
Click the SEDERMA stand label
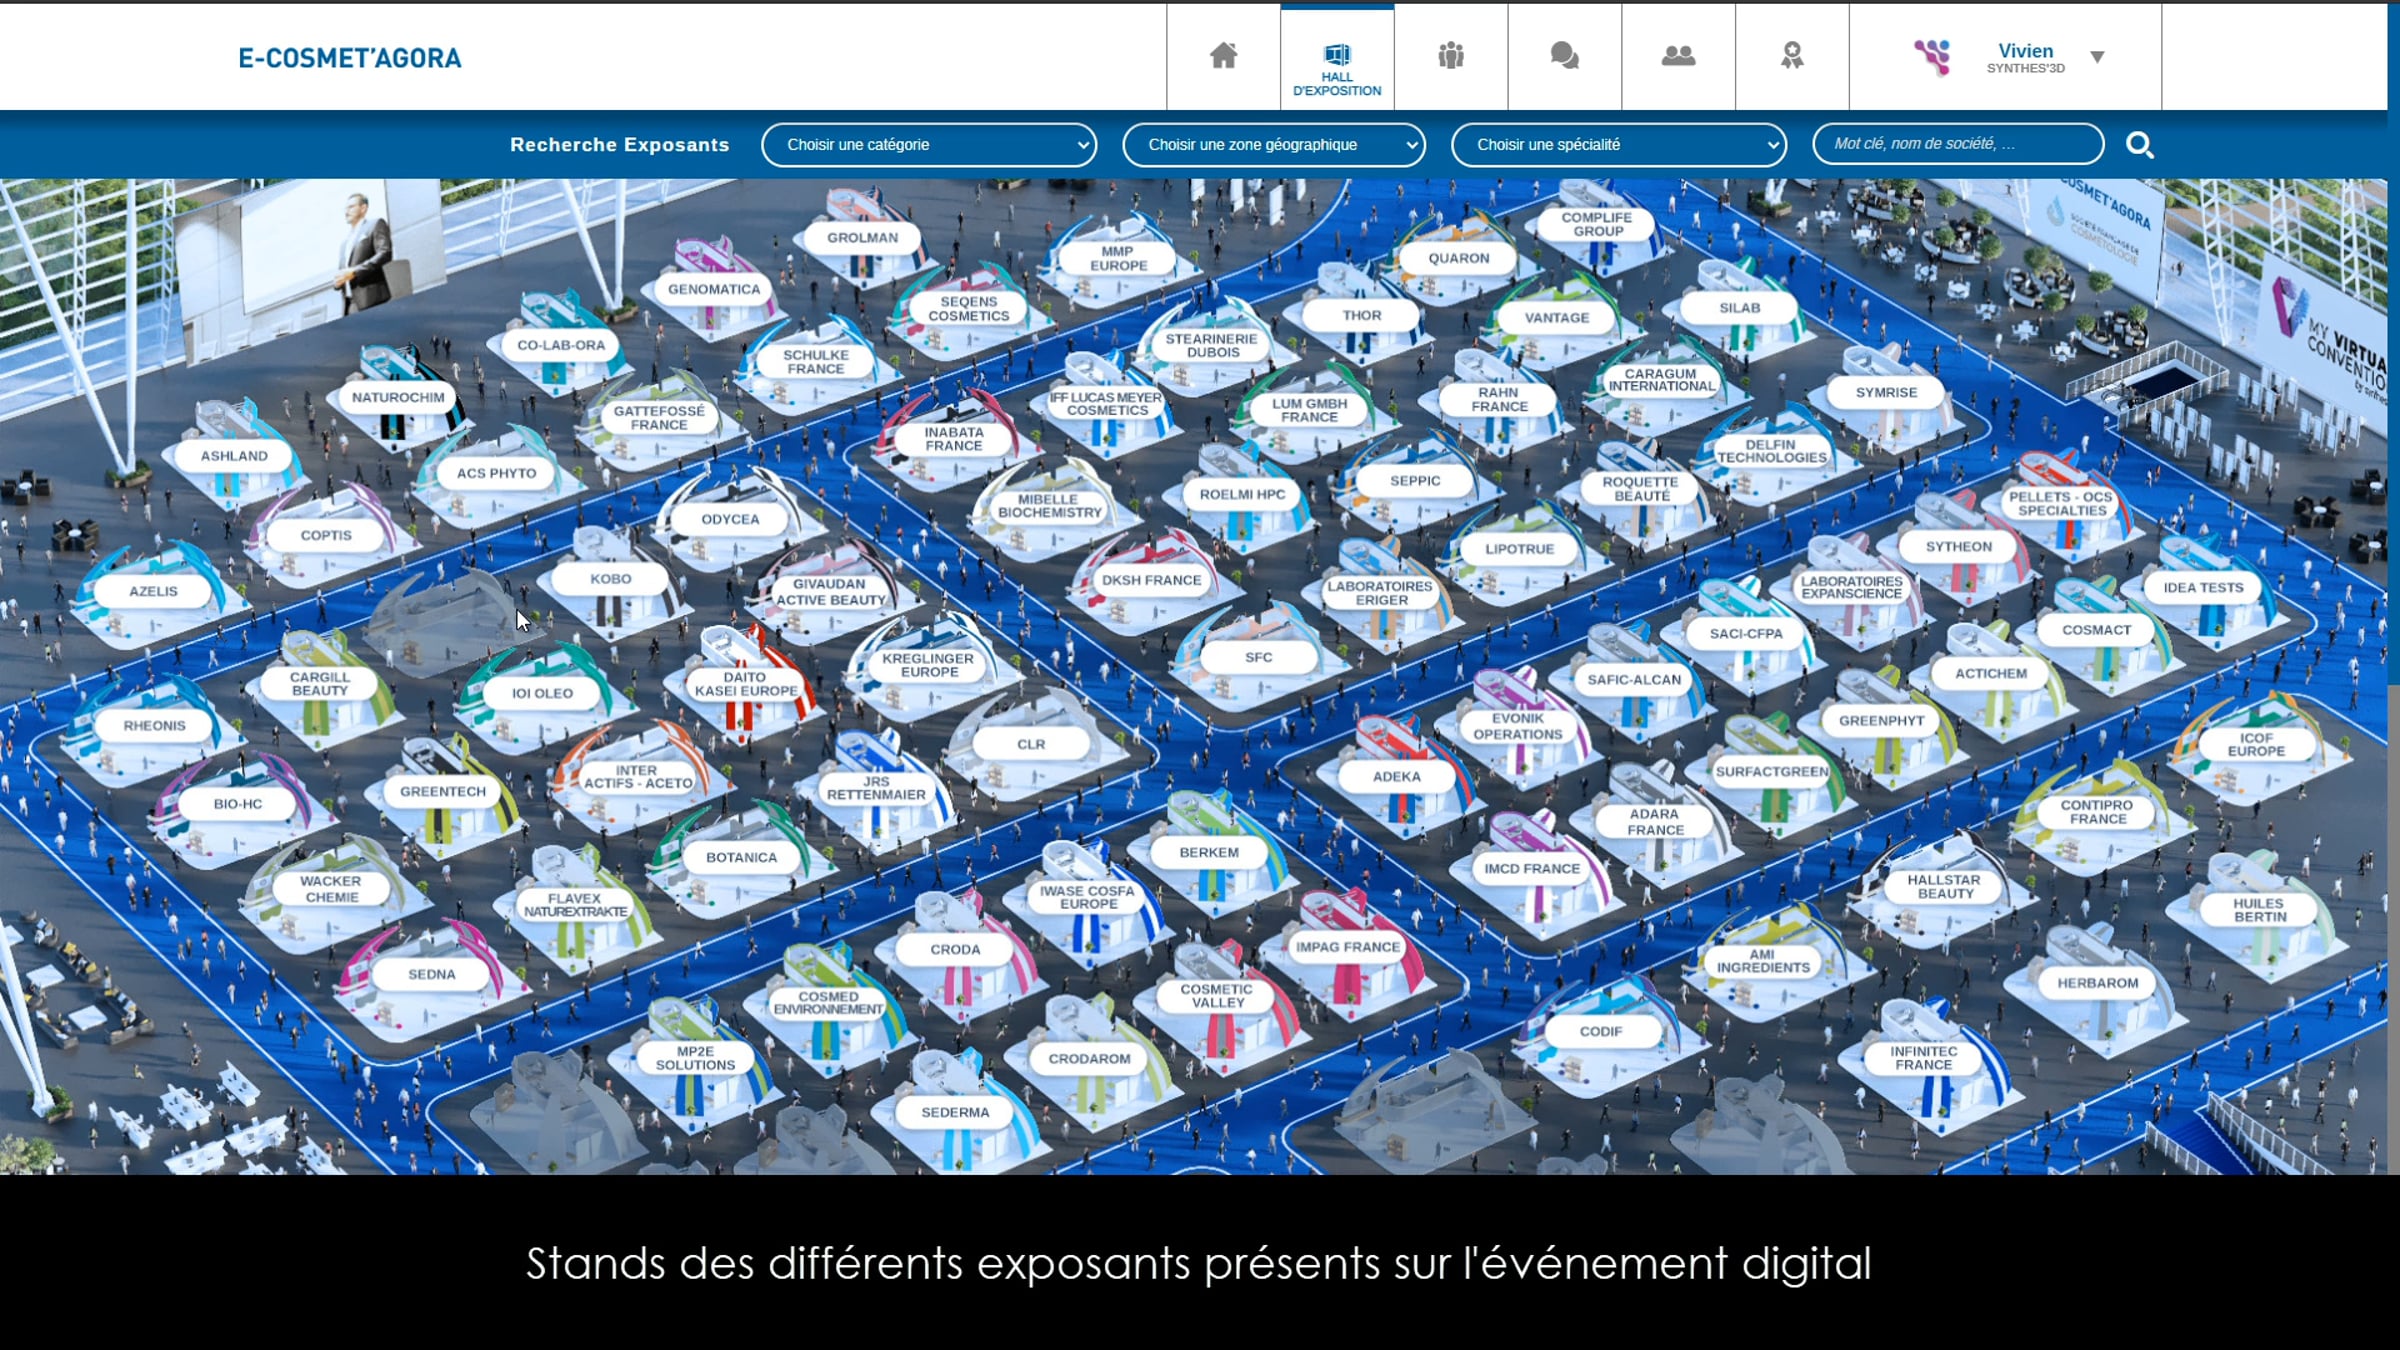coord(955,1112)
